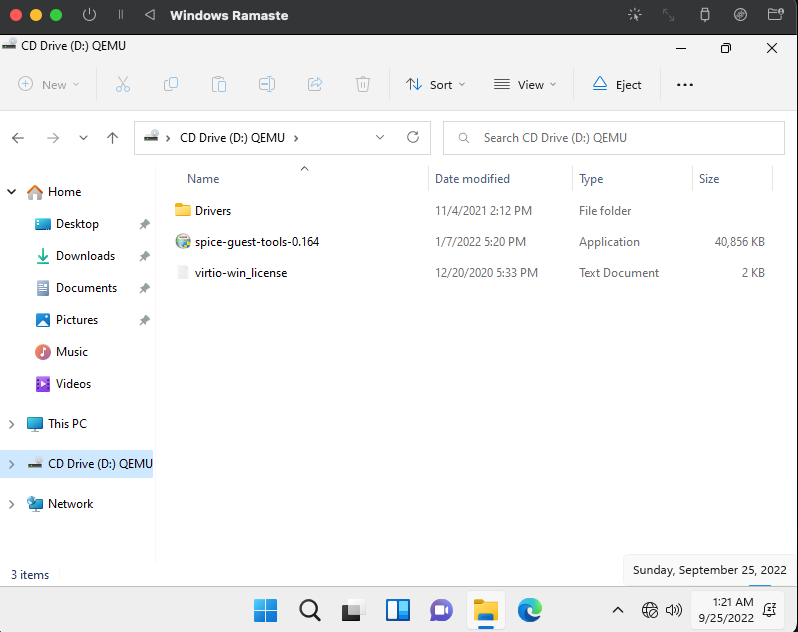The image size is (798, 632).
Task: Click the UTM resize display icon
Action: click(668, 15)
